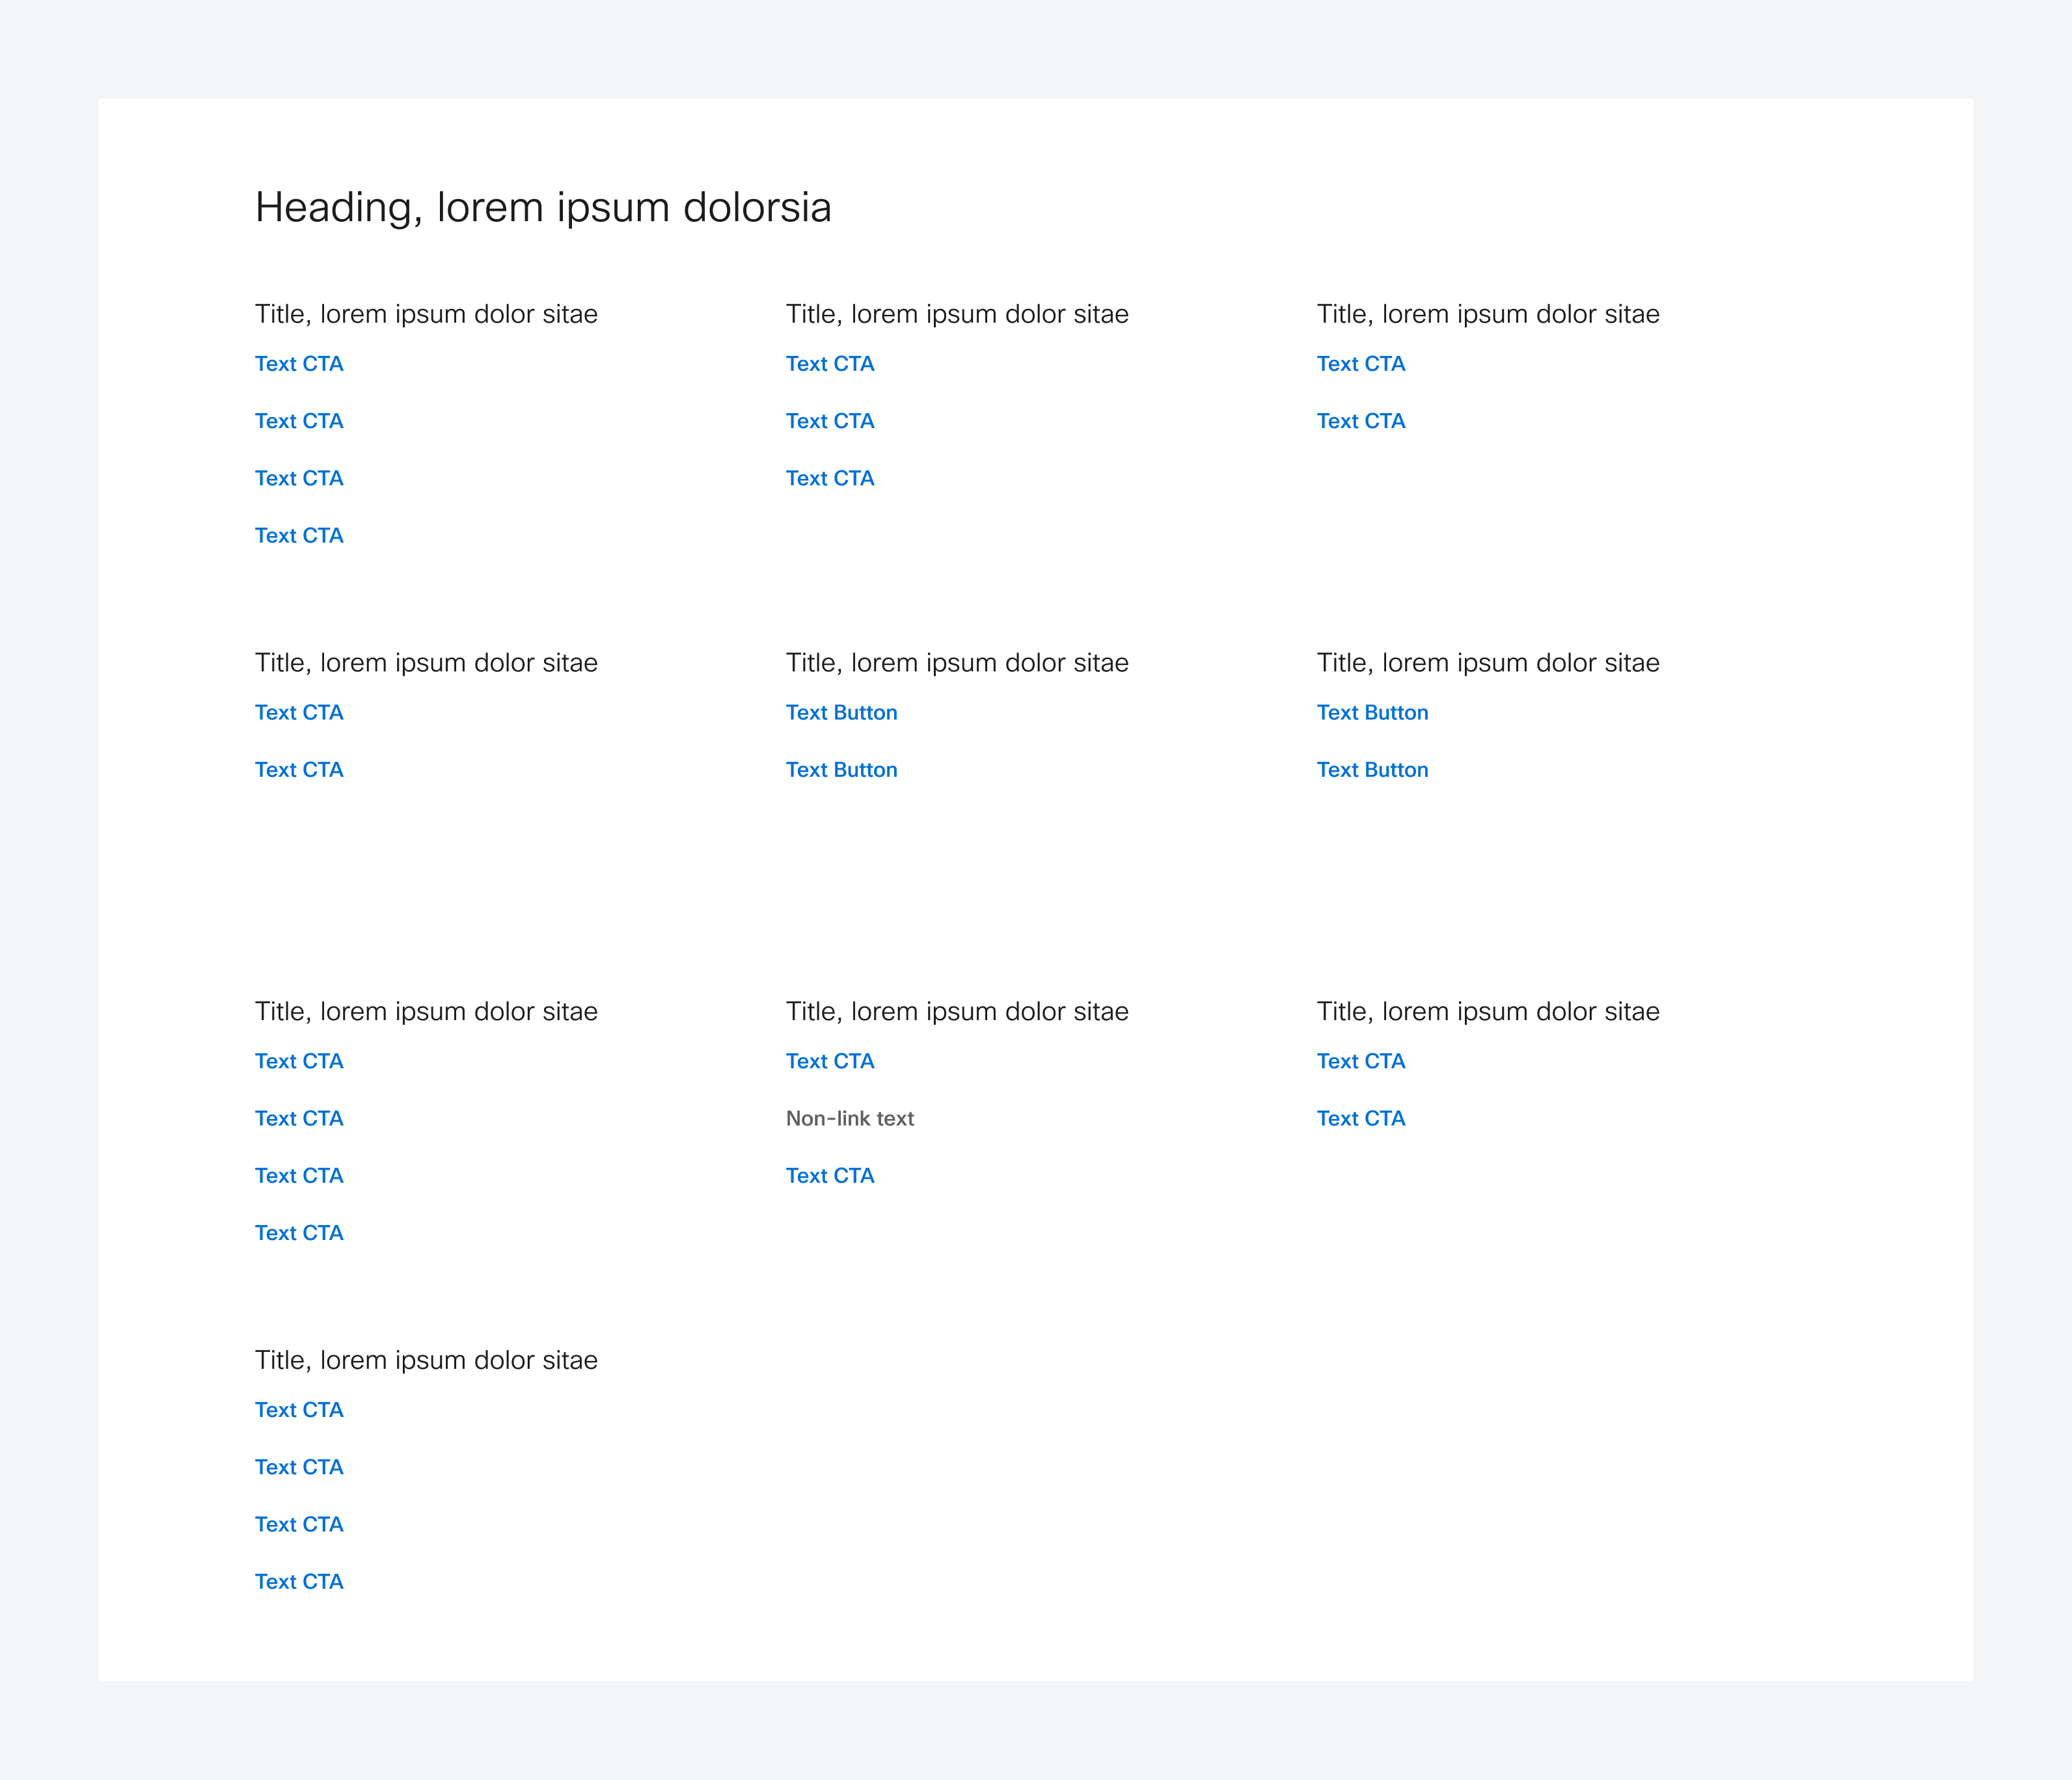The height and width of the screenshot is (1780, 2072).
Task: Click last Text CTA in bottom group
Action: pyautogui.click(x=298, y=1582)
